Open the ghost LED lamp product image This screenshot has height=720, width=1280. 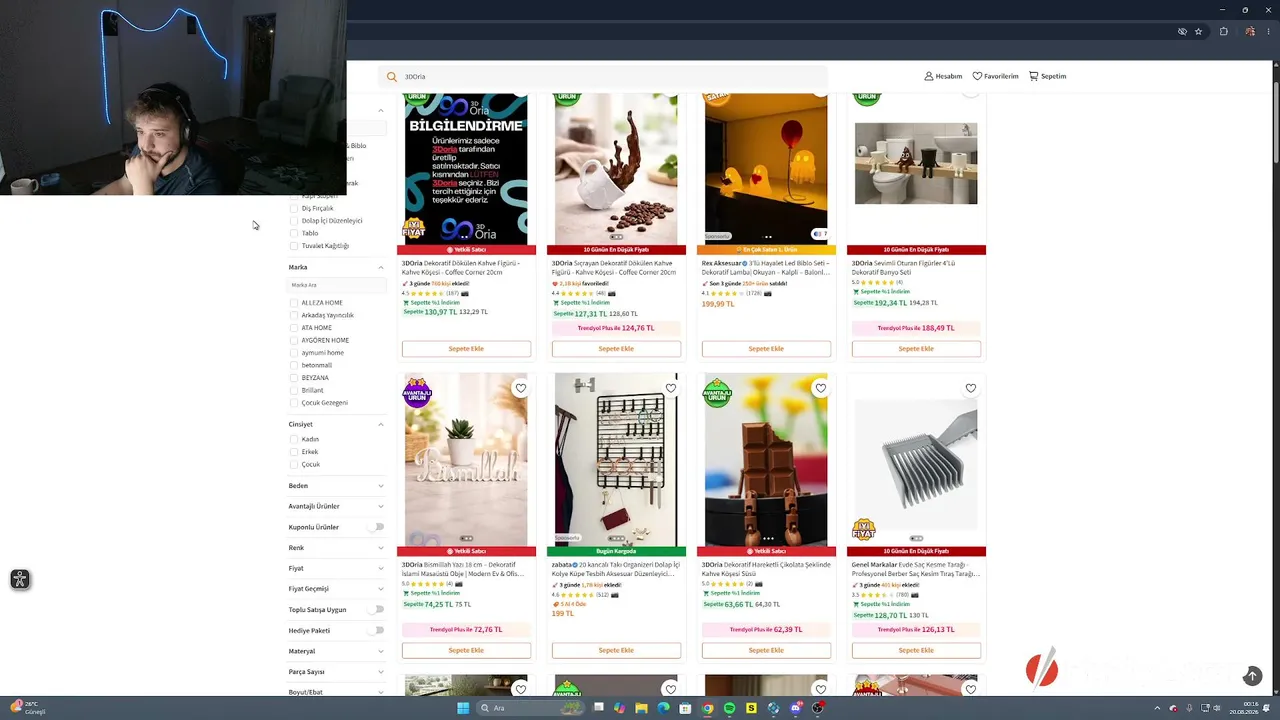click(766, 169)
